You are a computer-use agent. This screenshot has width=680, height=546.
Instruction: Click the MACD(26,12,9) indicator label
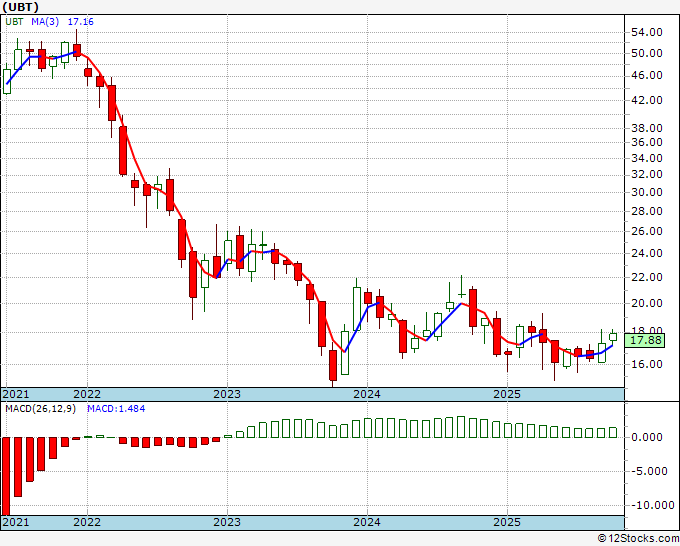point(40,409)
